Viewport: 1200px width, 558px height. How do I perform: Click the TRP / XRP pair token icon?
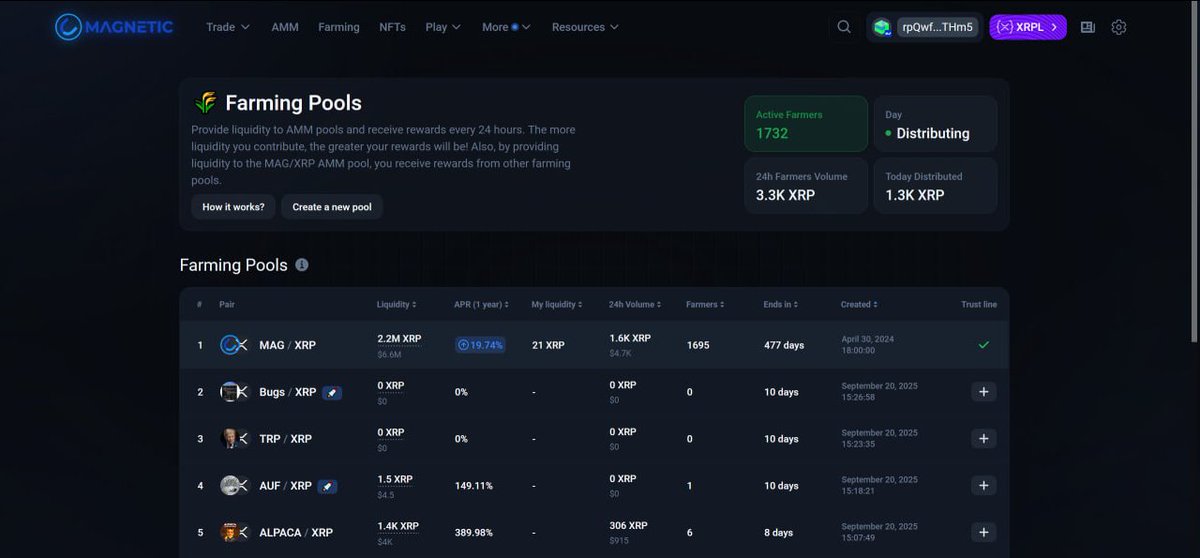[x=234, y=439]
